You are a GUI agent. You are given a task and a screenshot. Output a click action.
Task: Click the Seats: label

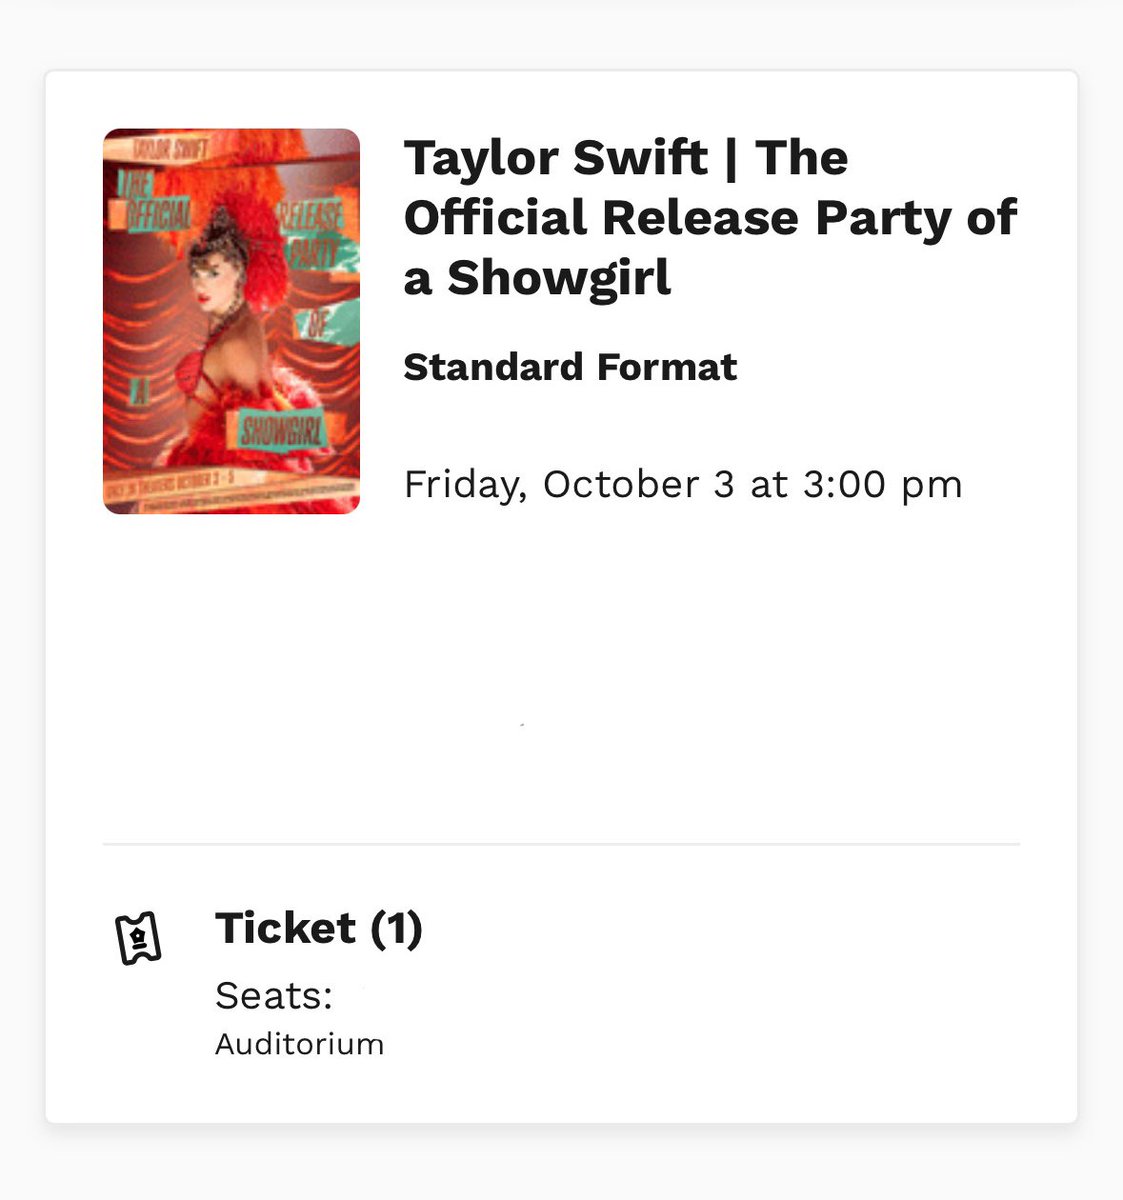274,995
